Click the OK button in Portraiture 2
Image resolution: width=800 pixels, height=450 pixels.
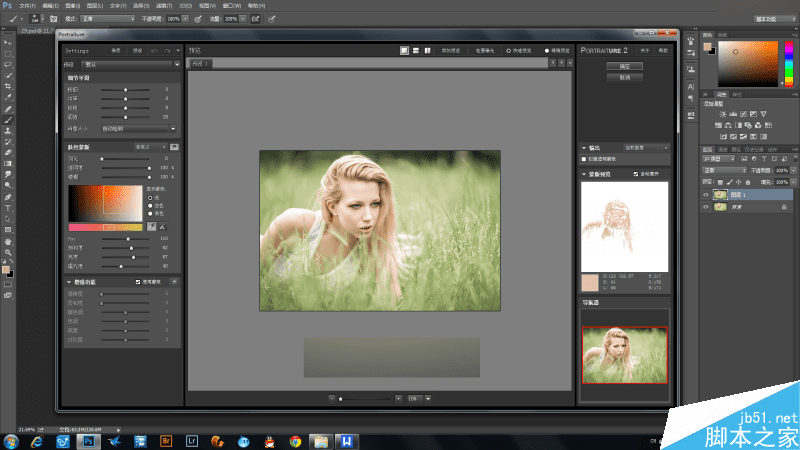point(624,66)
